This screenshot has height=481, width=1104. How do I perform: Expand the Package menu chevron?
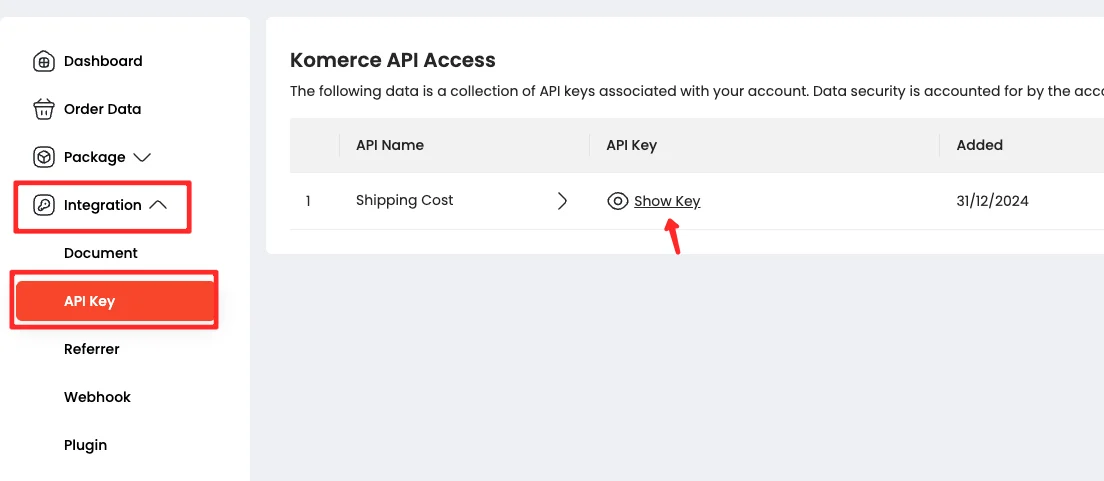pyautogui.click(x=142, y=157)
